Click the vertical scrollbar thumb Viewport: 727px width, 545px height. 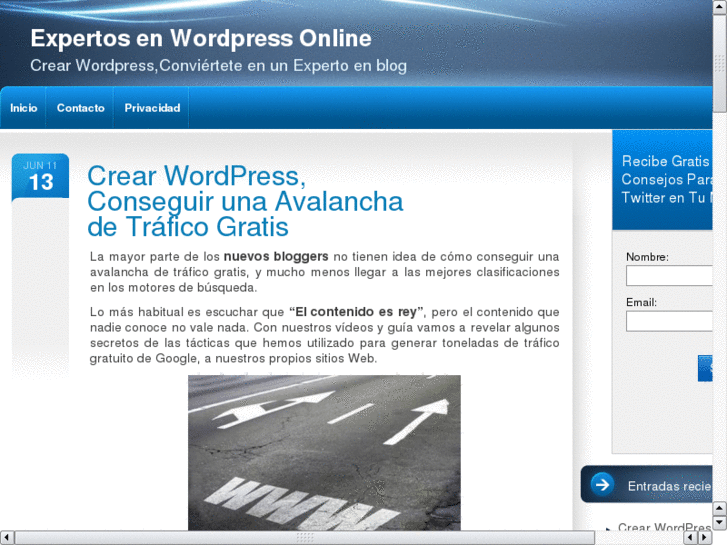pyautogui.click(x=720, y=63)
